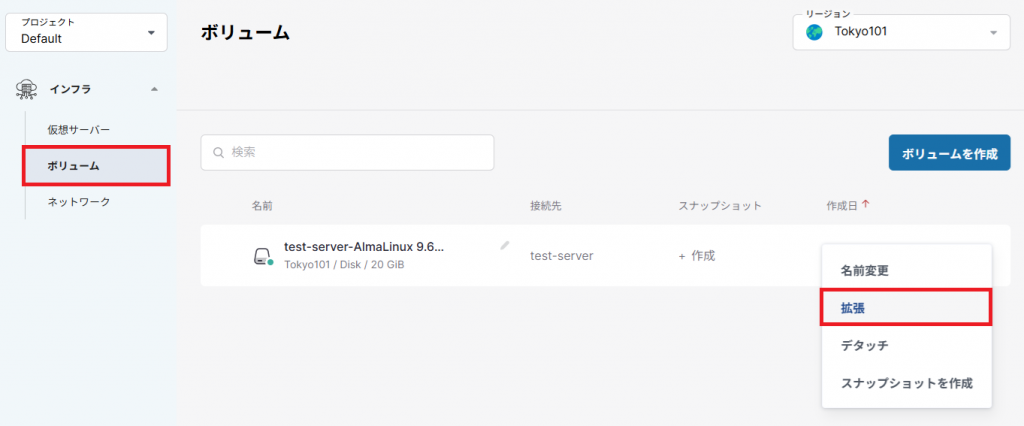1024x426 pixels.
Task: Click the pencil edit icon beside volume name
Action: tap(505, 245)
